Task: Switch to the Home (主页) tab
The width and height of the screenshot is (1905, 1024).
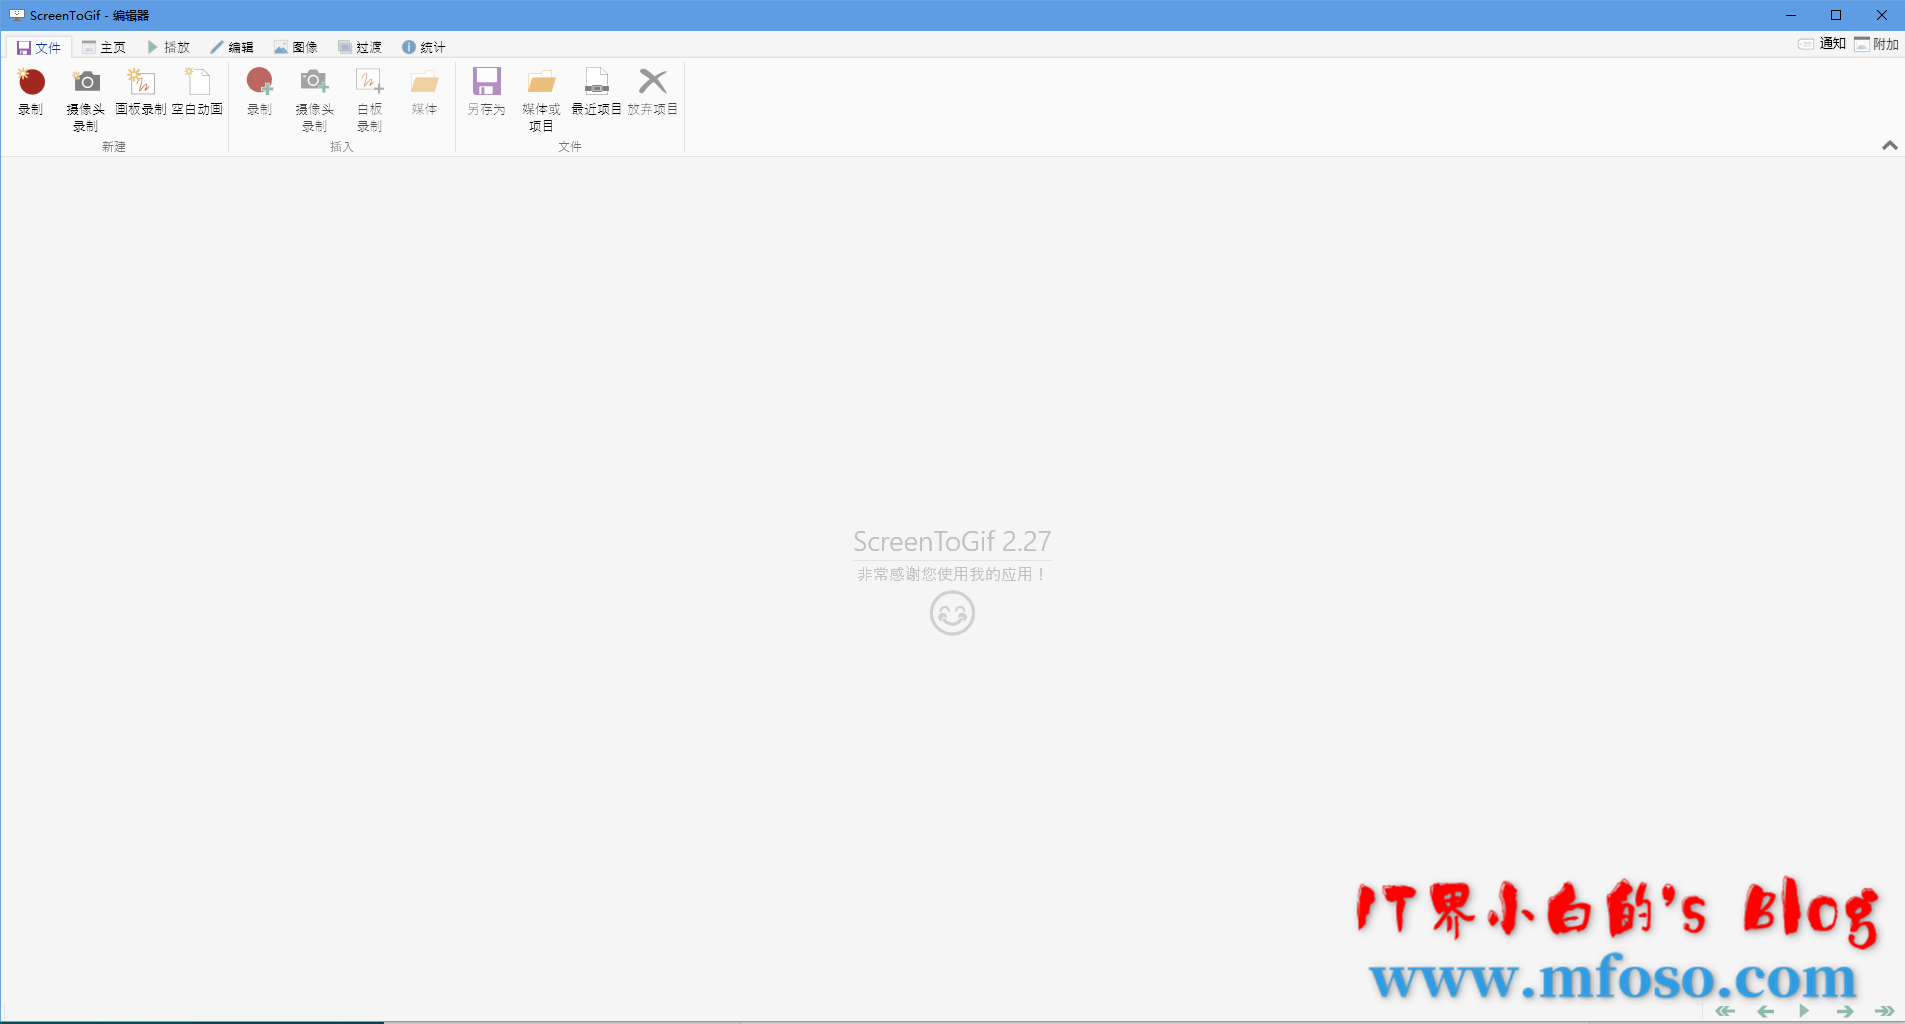Action: click(x=104, y=47)
